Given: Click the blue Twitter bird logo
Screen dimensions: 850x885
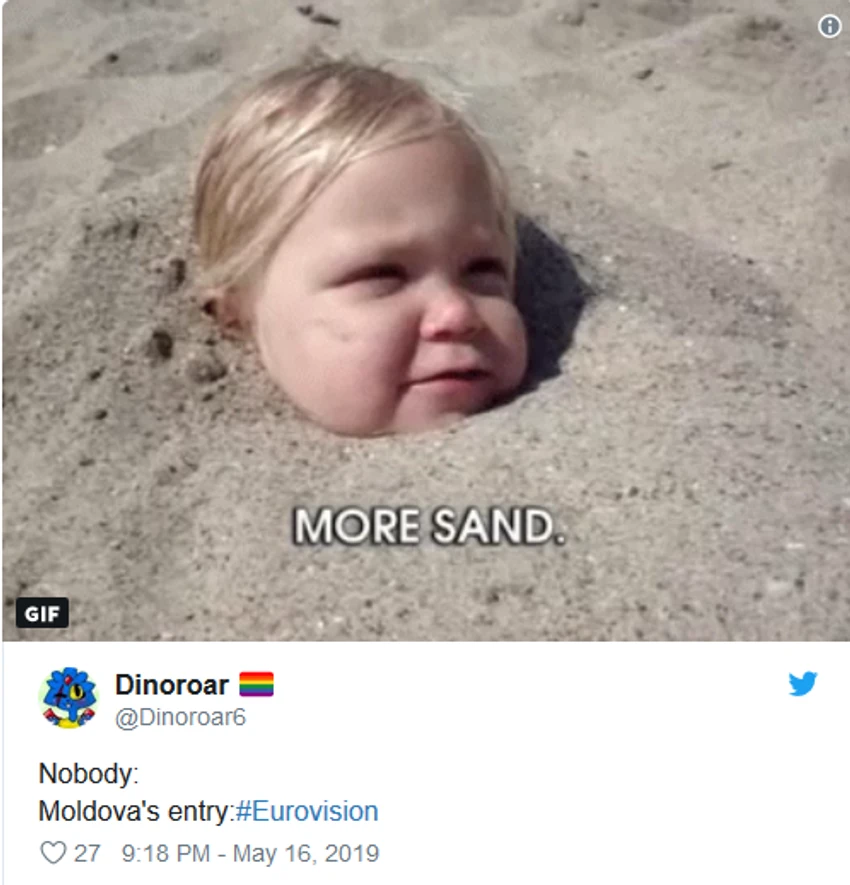Looking at the screenshot, I should click(803, 684).
